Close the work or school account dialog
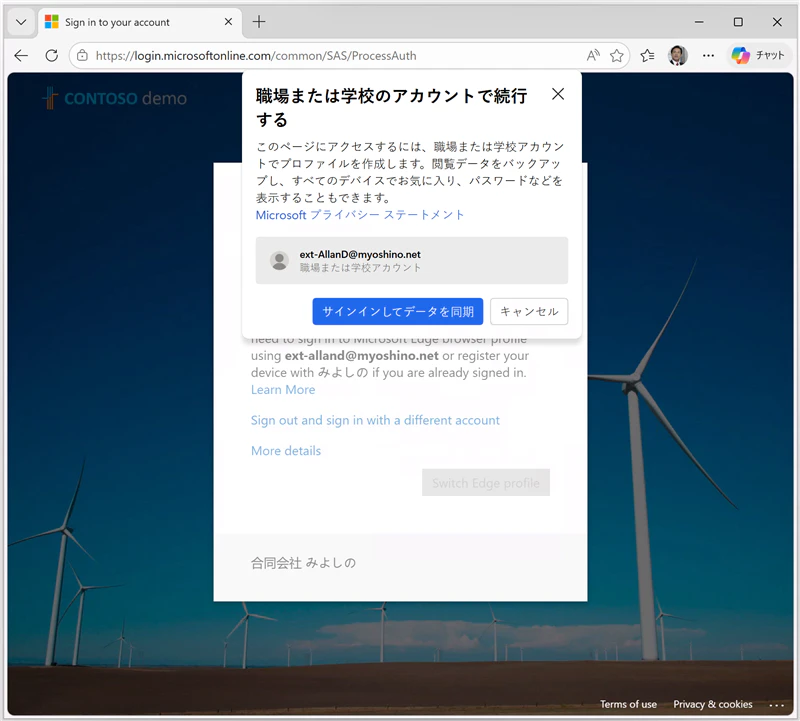The width and height of the screenshot is (800, 721). tap(558, 94)
